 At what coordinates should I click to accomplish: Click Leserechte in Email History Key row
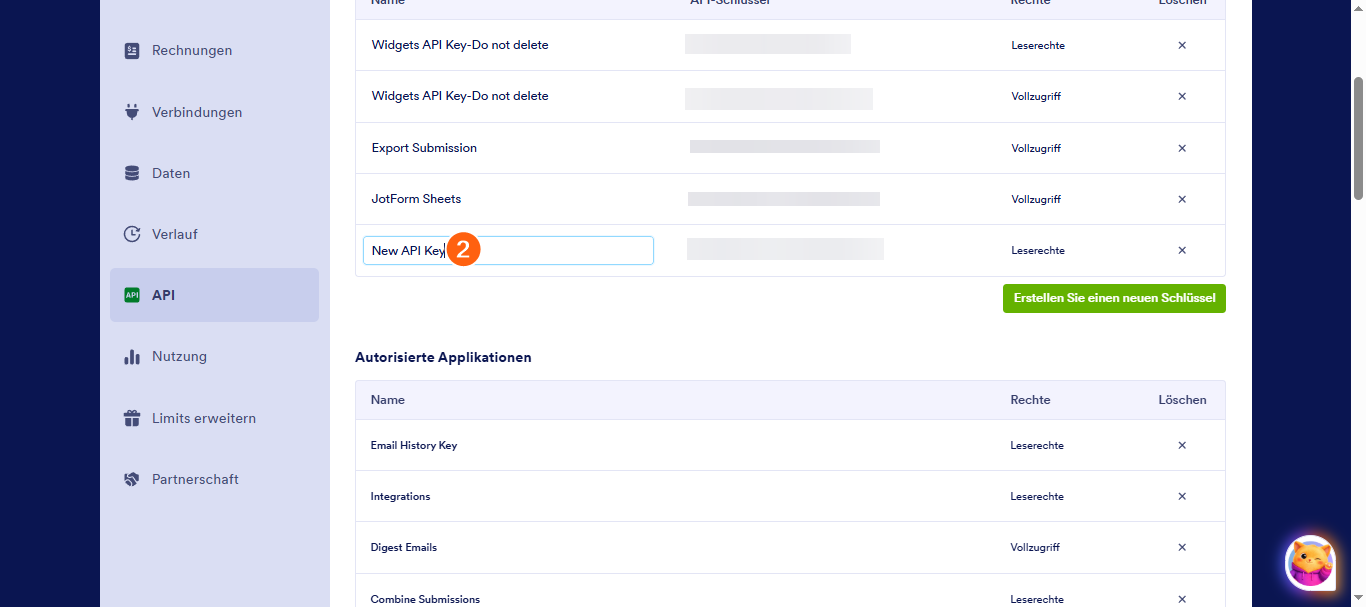click(1038, 445)
